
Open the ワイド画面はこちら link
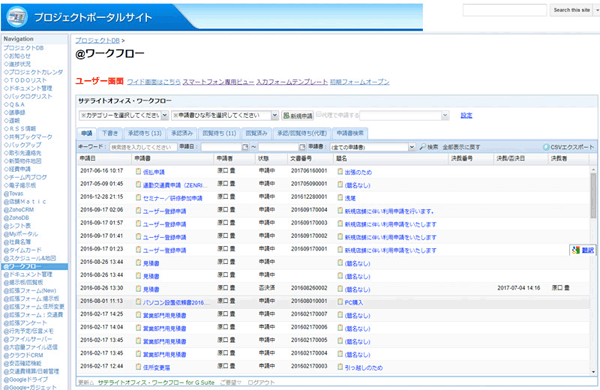(153, 82)
